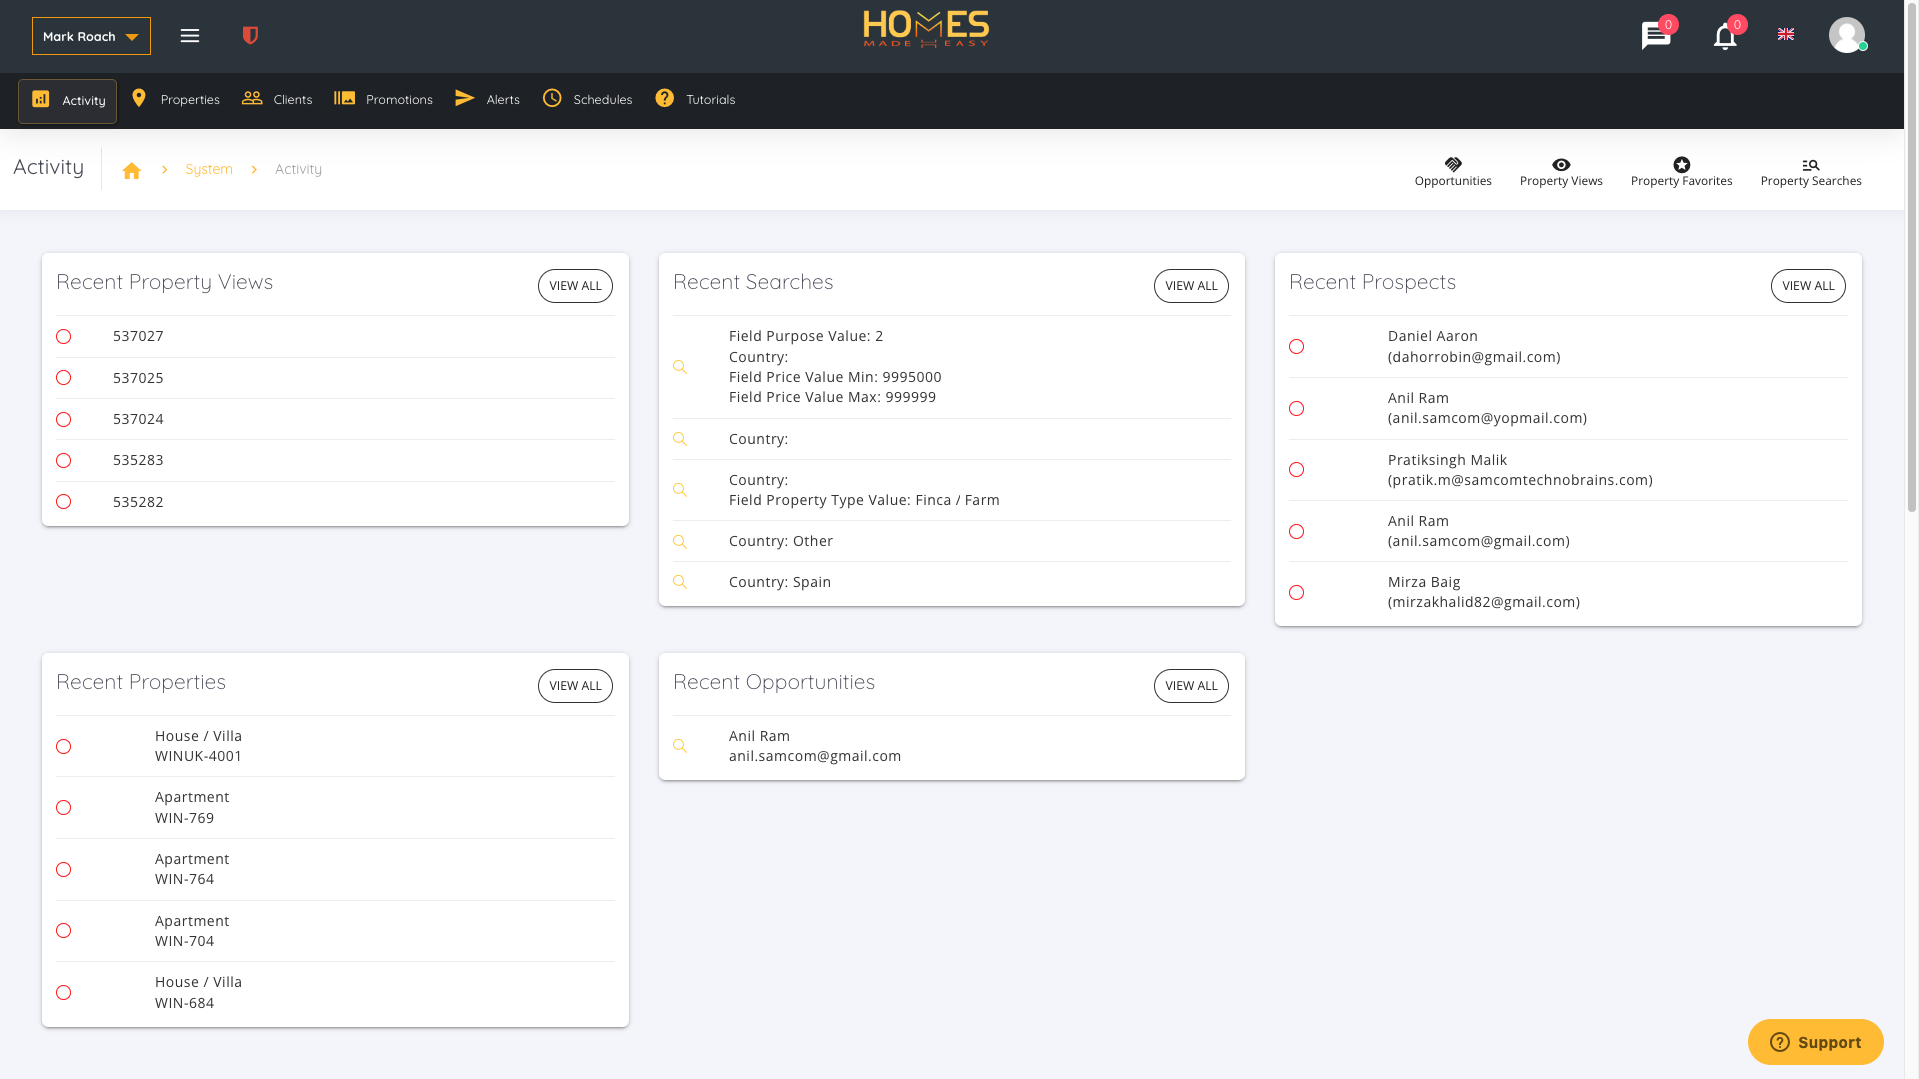Open the chat messages icon
1919x1079 pixels.
point(1656,36)
